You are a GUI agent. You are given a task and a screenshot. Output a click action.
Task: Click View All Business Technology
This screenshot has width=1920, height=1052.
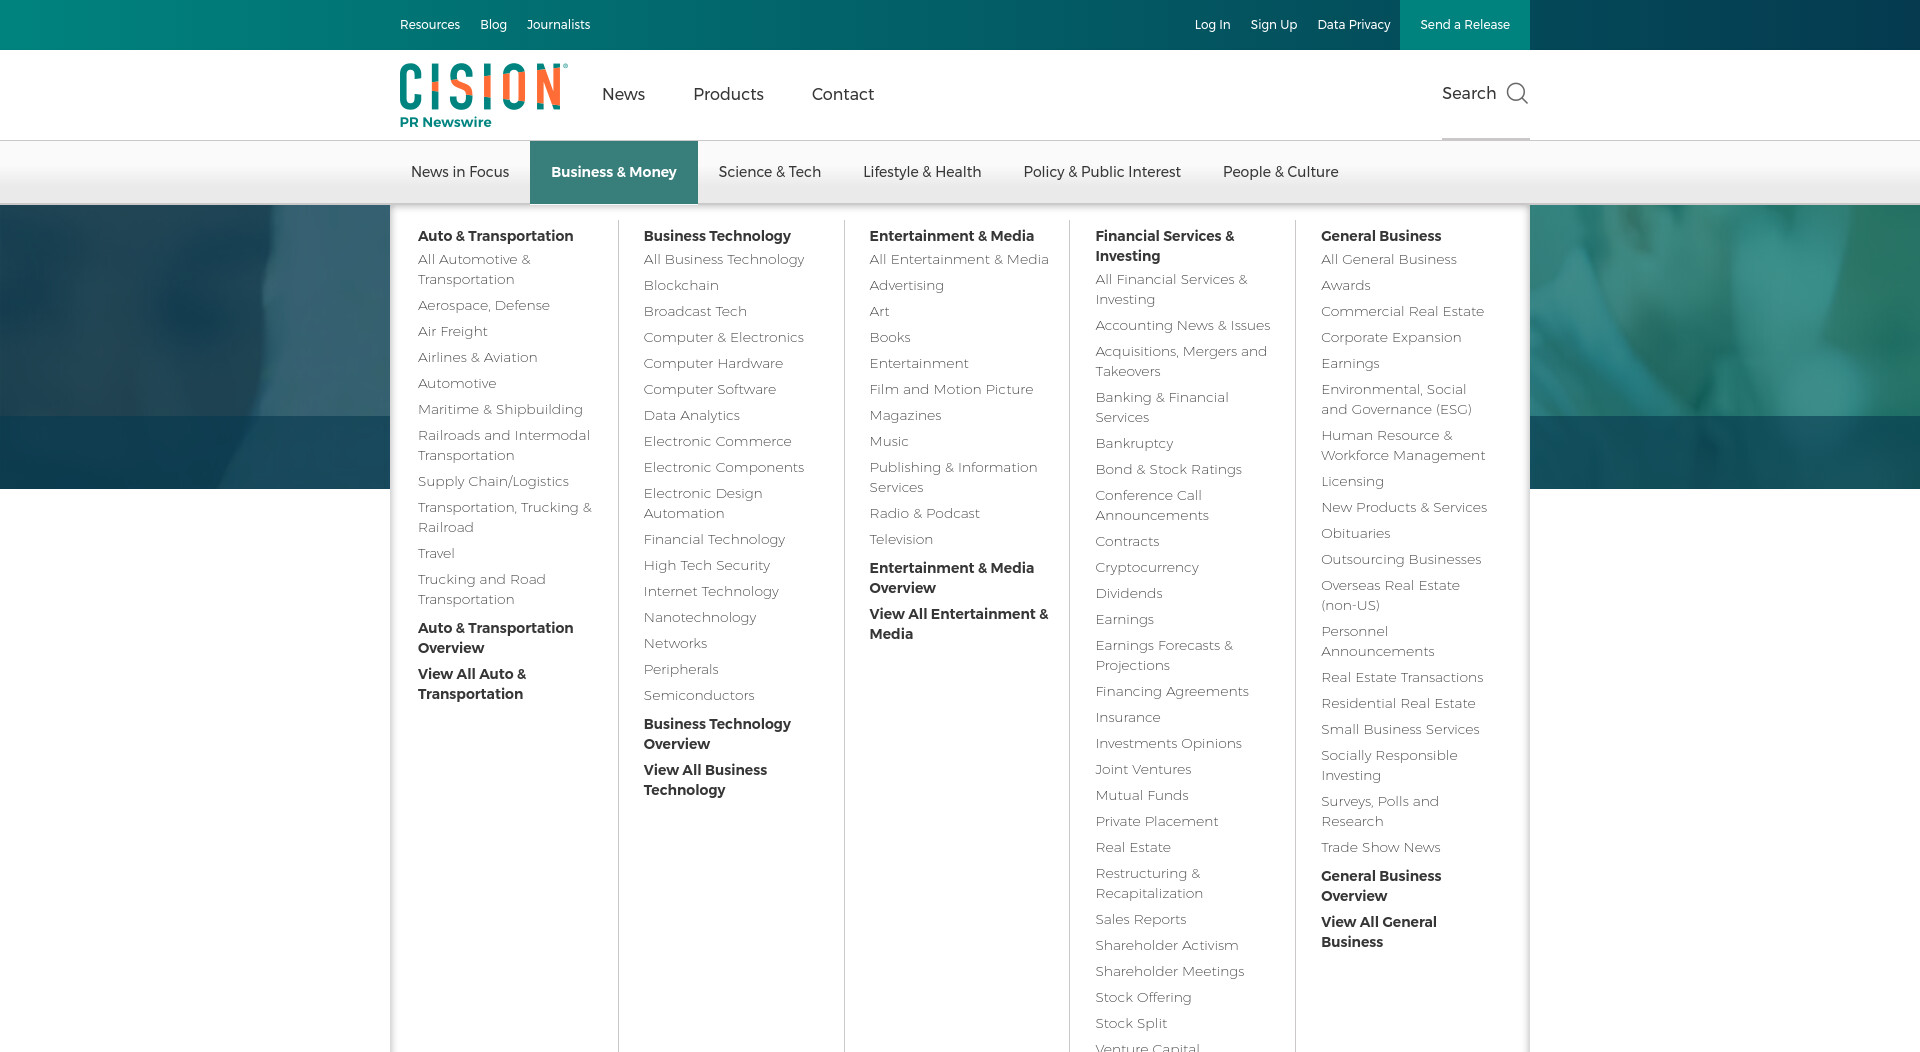pyautogui.click(x=705, y=780)
